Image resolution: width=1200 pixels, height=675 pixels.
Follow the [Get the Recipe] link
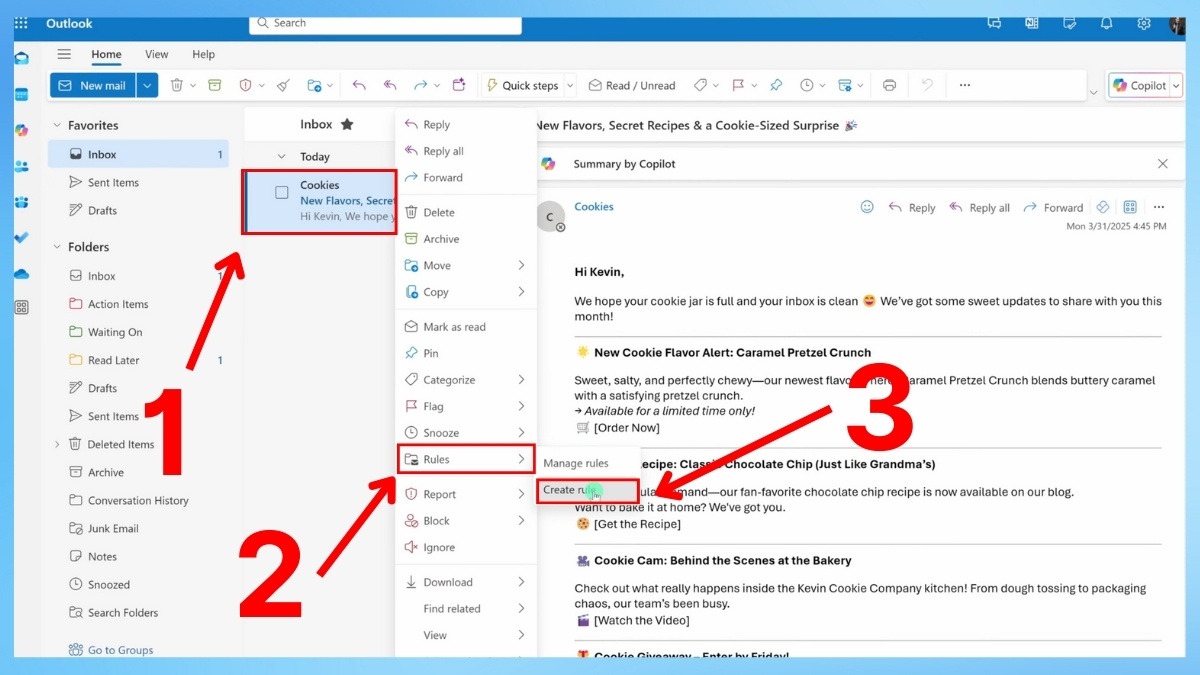click(x=637, y=524)
